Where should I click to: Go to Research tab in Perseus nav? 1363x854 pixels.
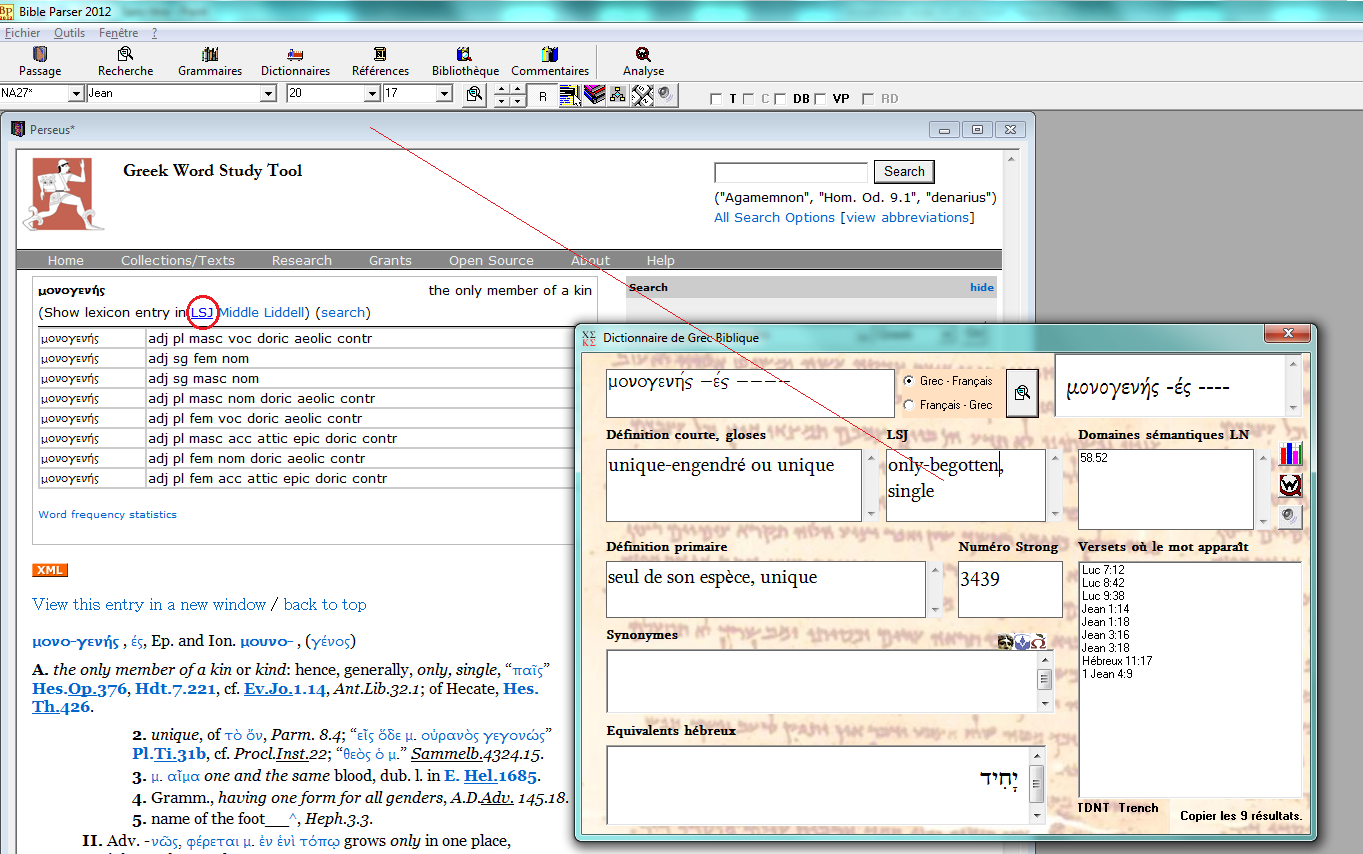click(x=302, y=260)
